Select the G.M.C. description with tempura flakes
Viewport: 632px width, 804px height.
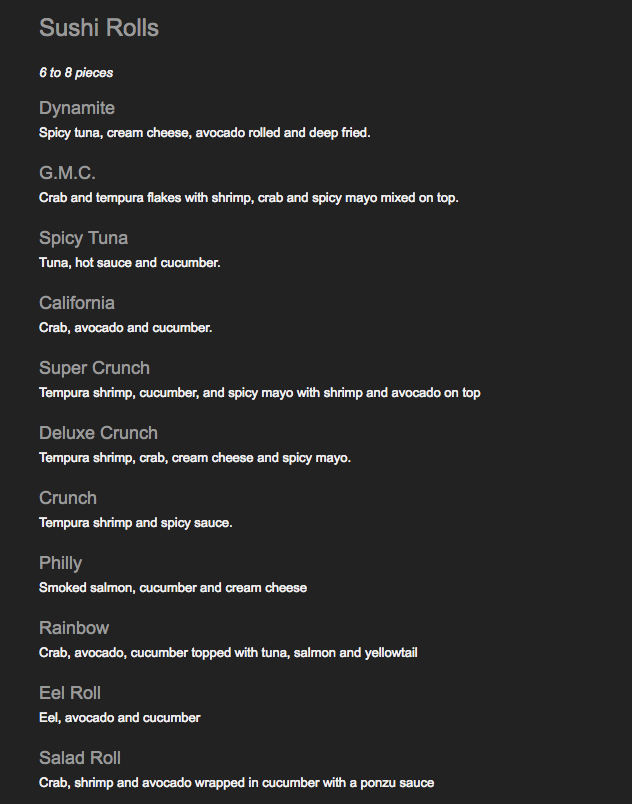tap(249, 197)
